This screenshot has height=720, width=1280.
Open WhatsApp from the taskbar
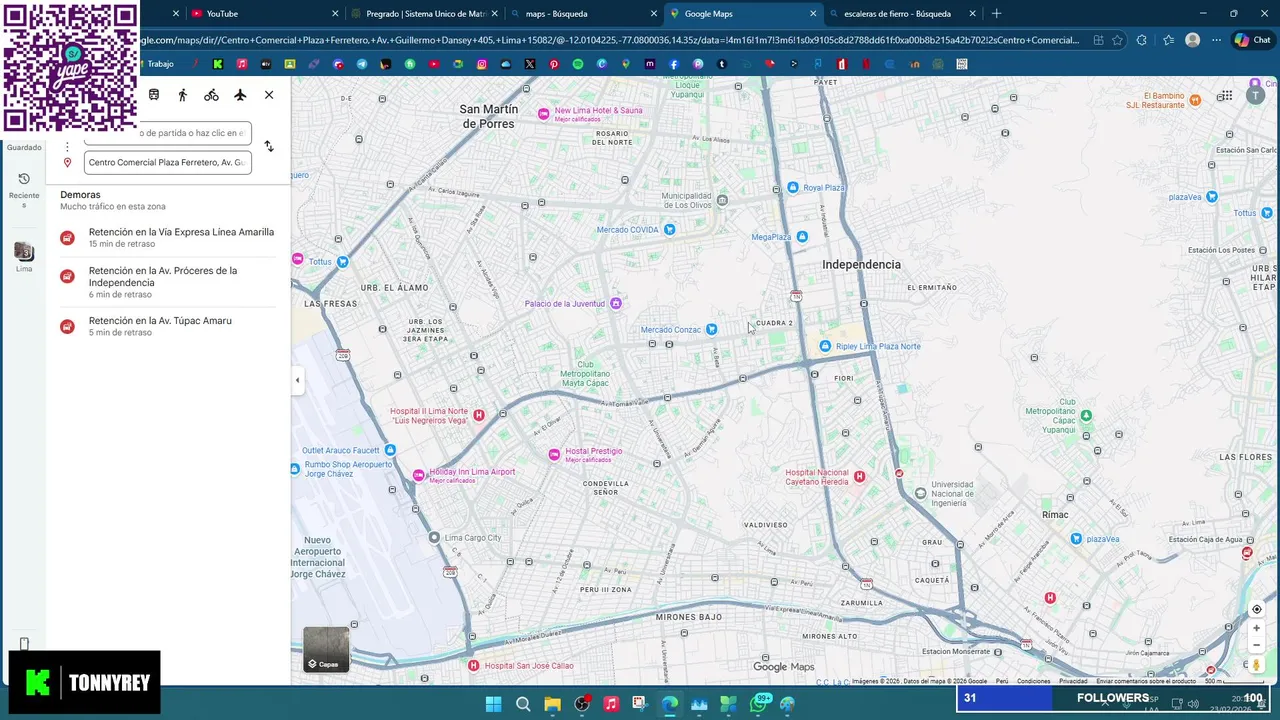point(758,704)
